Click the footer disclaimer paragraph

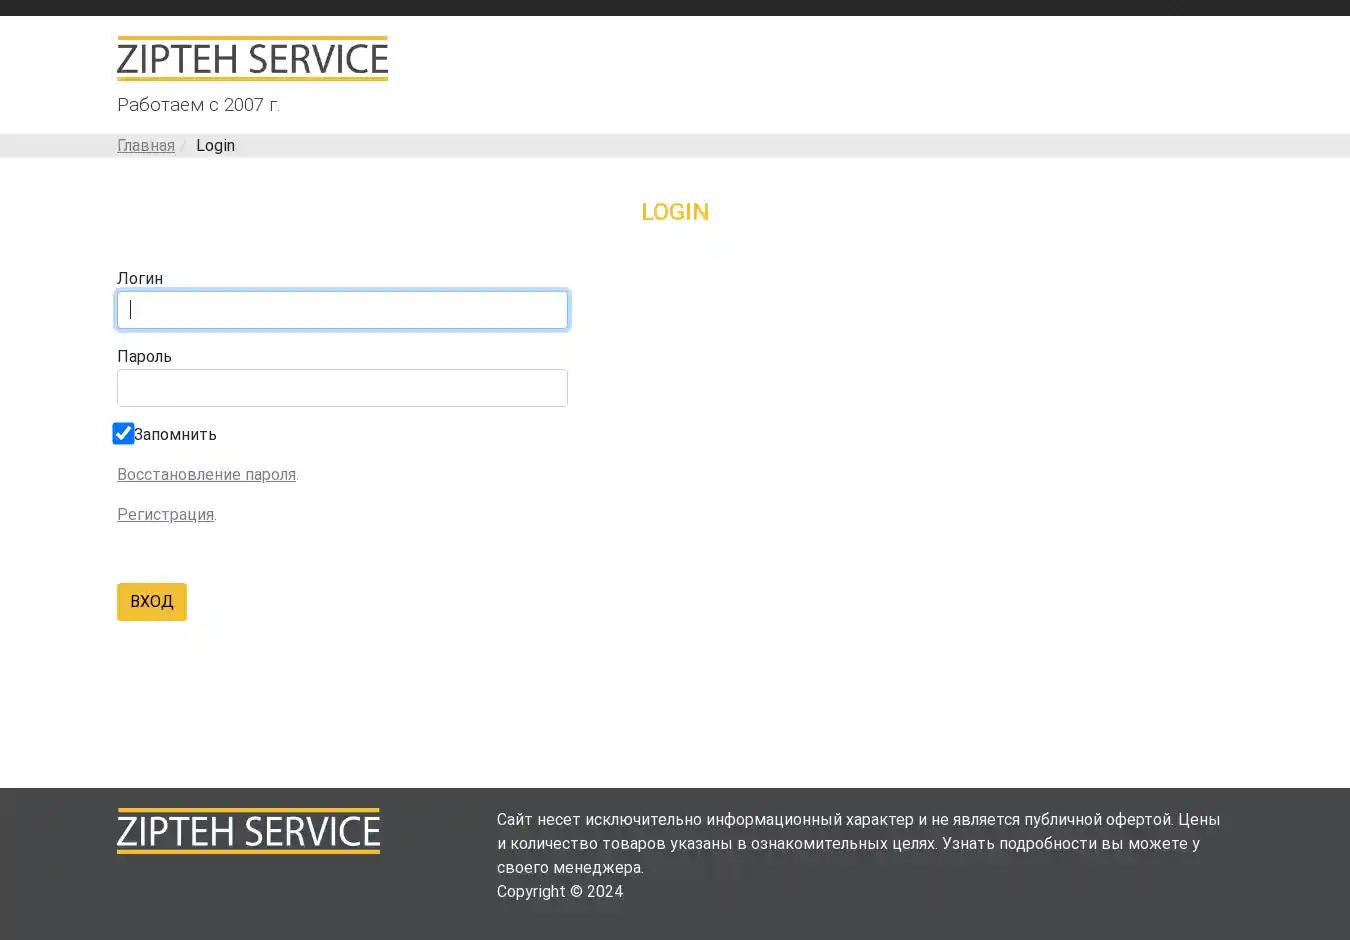[858, 843]
